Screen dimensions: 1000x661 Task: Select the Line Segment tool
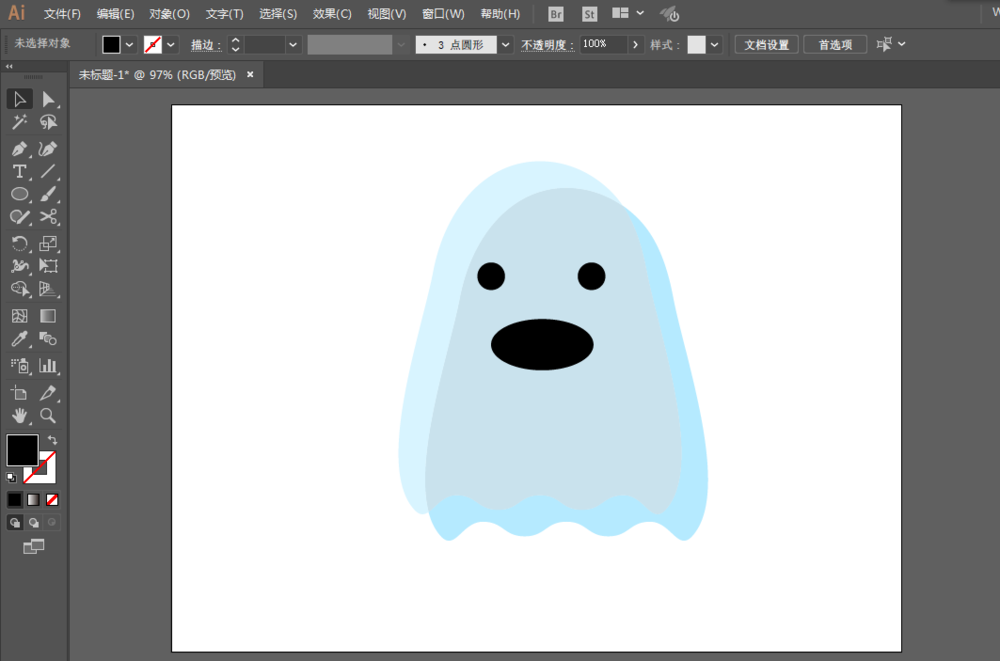pos(48,171)
